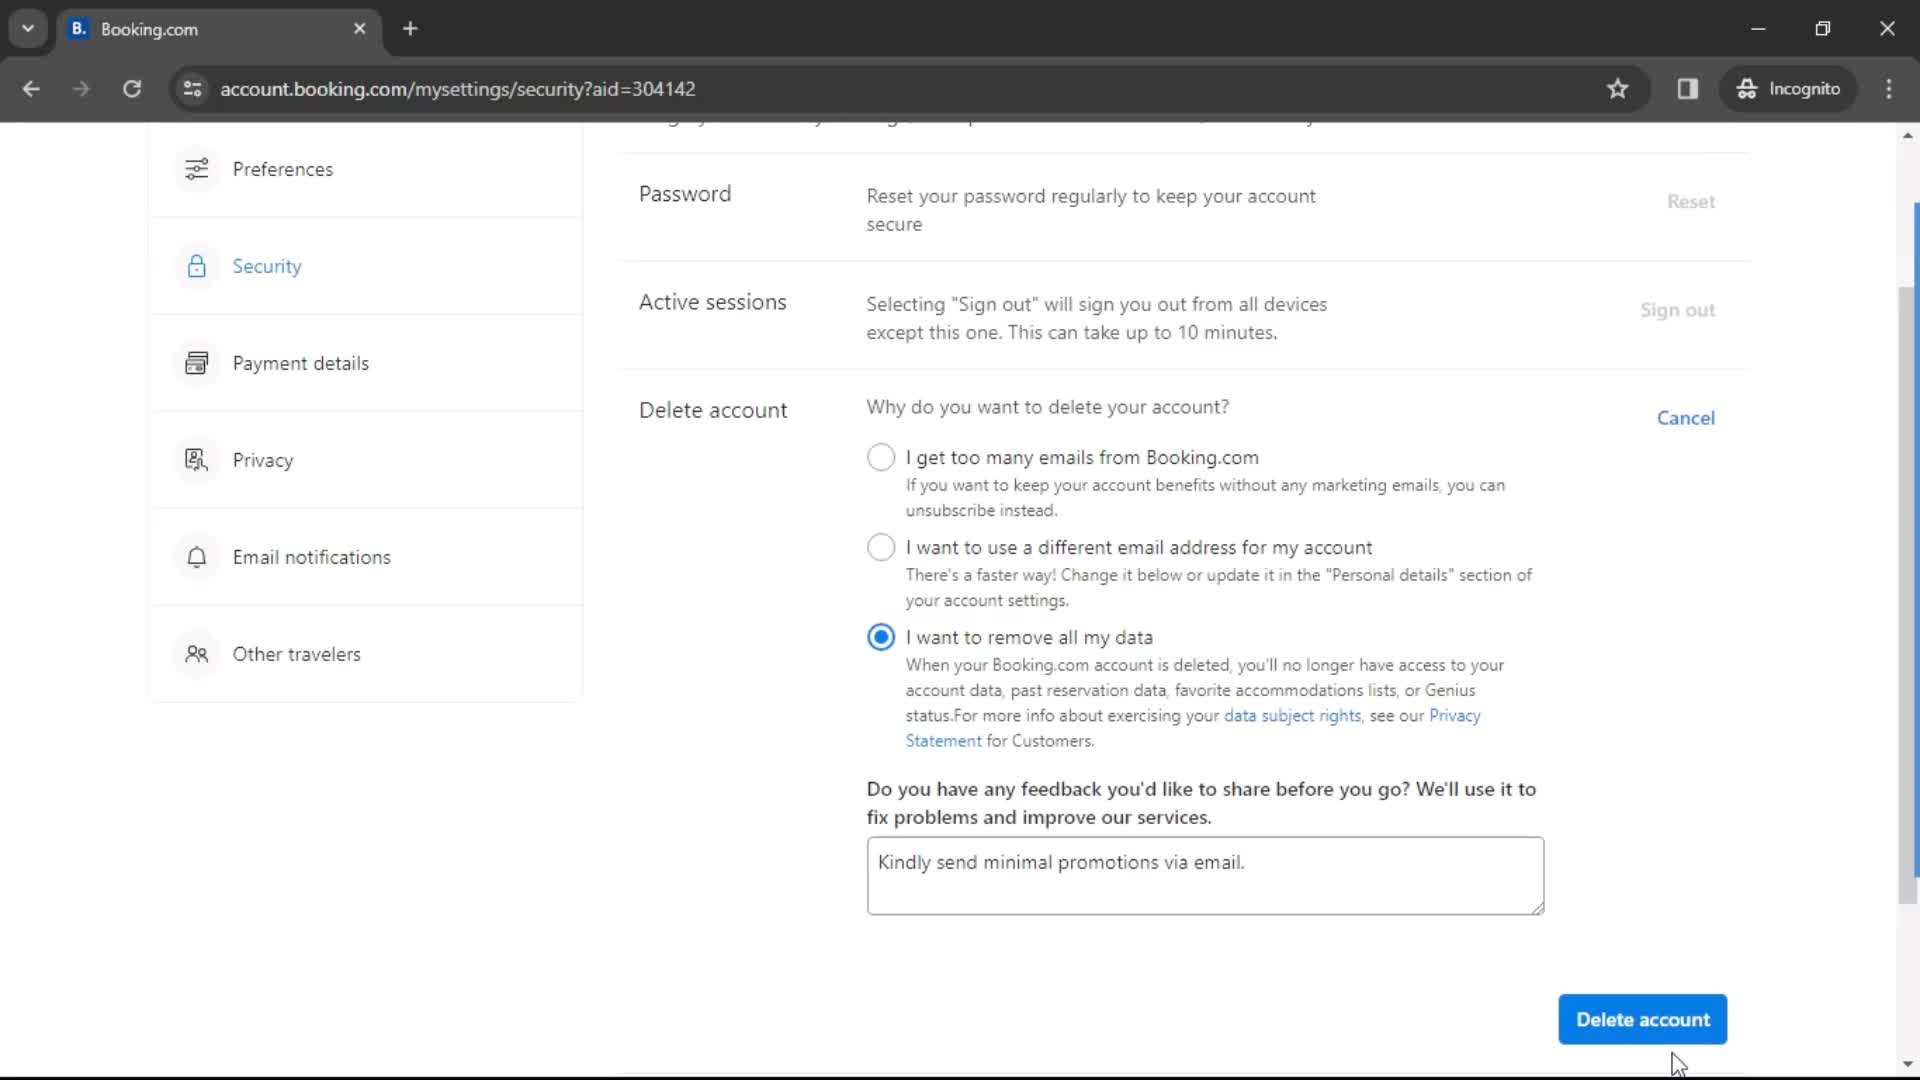Click the Cancel link for delete account
Viewport: 1920px width, 1080px height.
[1685, 418]
